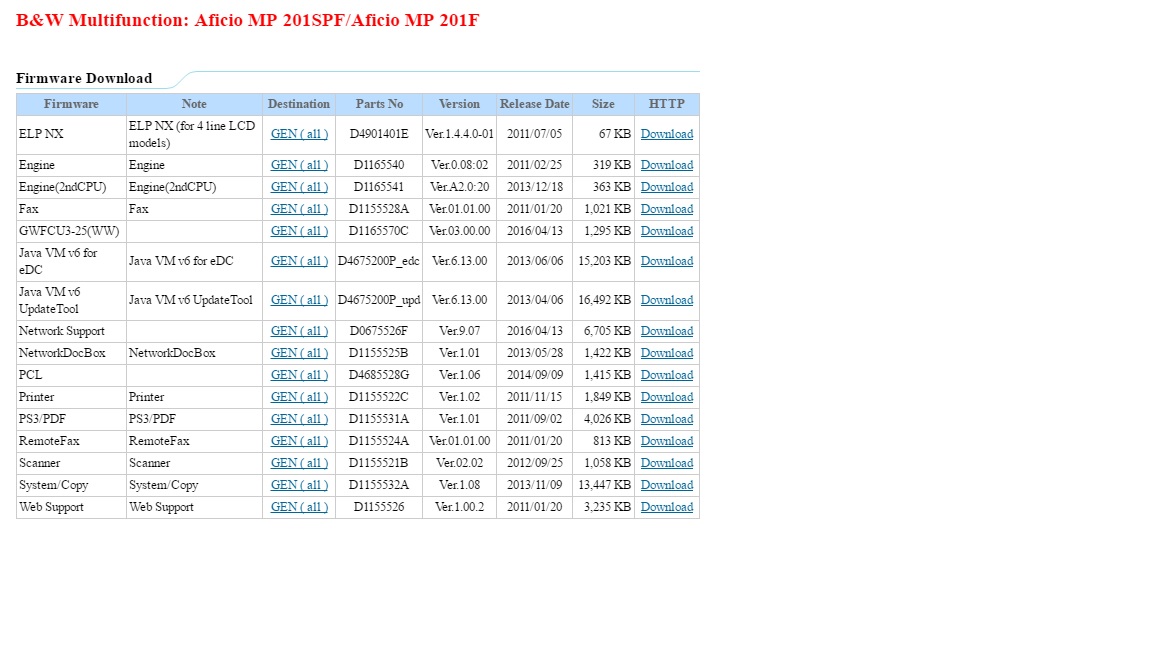Open GEN ( all ) for System/Copy
1152x648 pixels.
(x=299, y=485)
